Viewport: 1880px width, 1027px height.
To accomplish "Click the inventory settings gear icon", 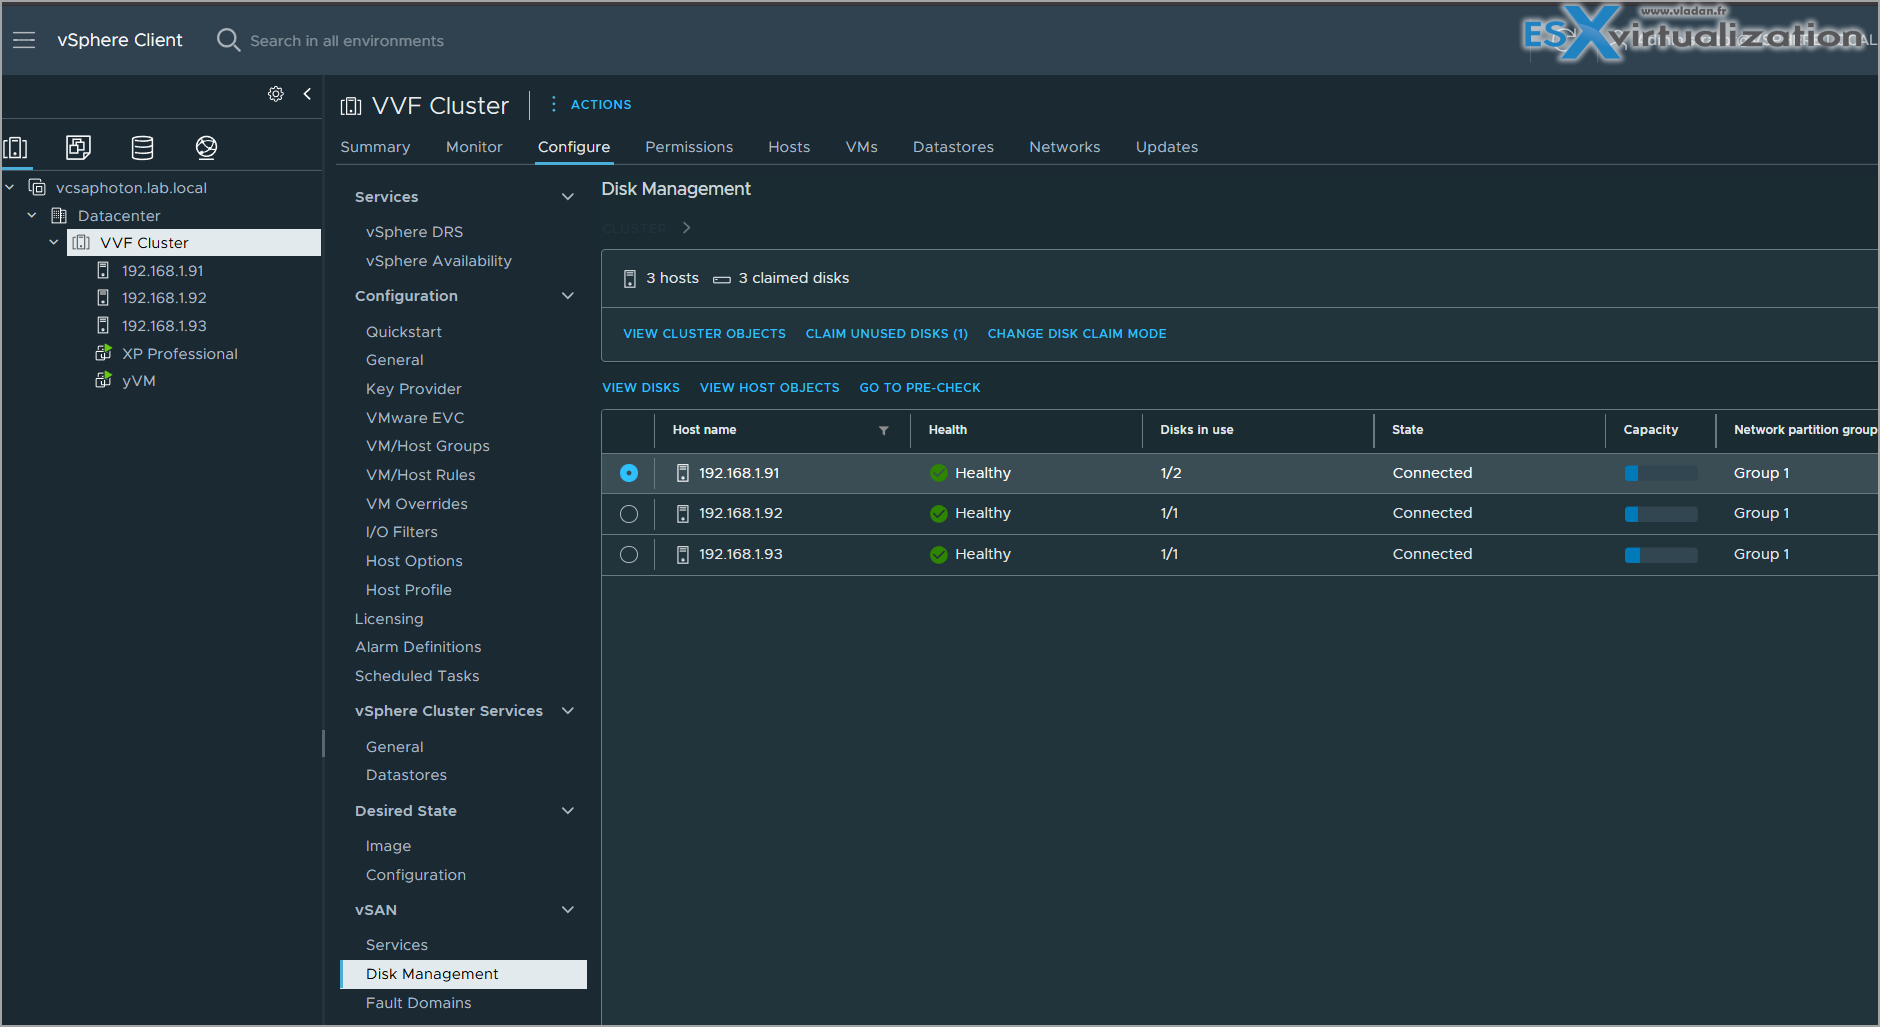I will click(x=276, y=94).
